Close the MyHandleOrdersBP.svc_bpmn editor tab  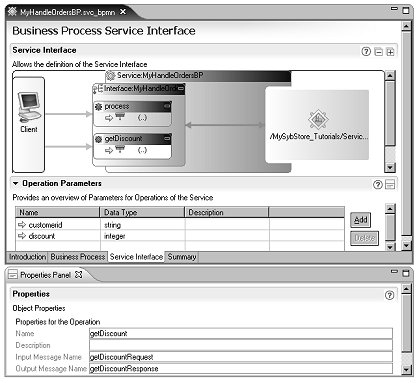click(x=123, y=12)
